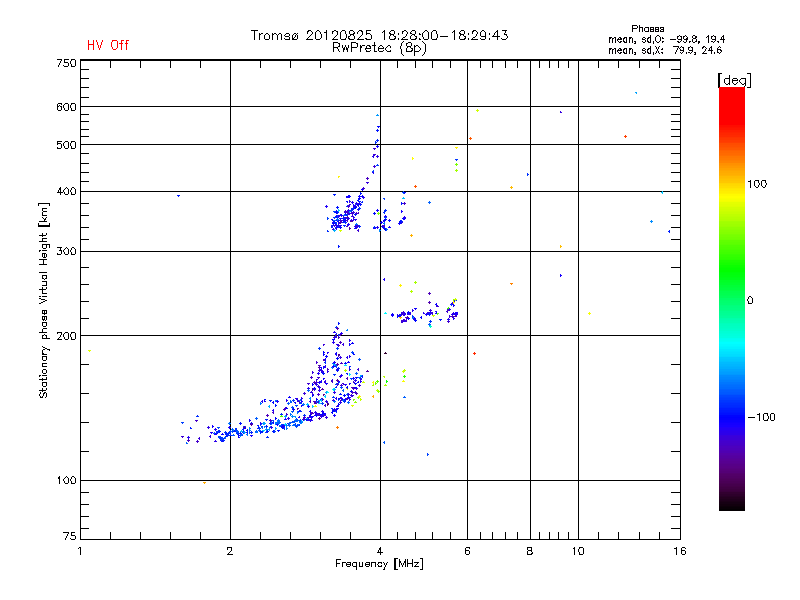The width and height of the screenshot is (800, 600).
Task: Click the 'mean, sd,O: -99.8, 19.4' line
Action: 666,39
